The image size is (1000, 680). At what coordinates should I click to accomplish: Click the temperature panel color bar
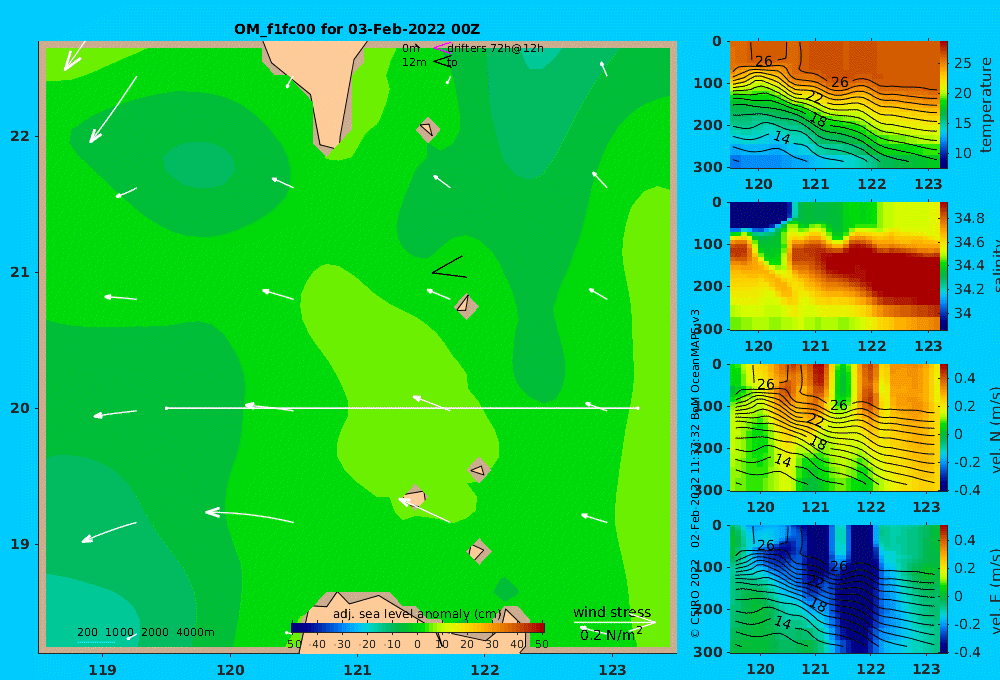[943, 105]
